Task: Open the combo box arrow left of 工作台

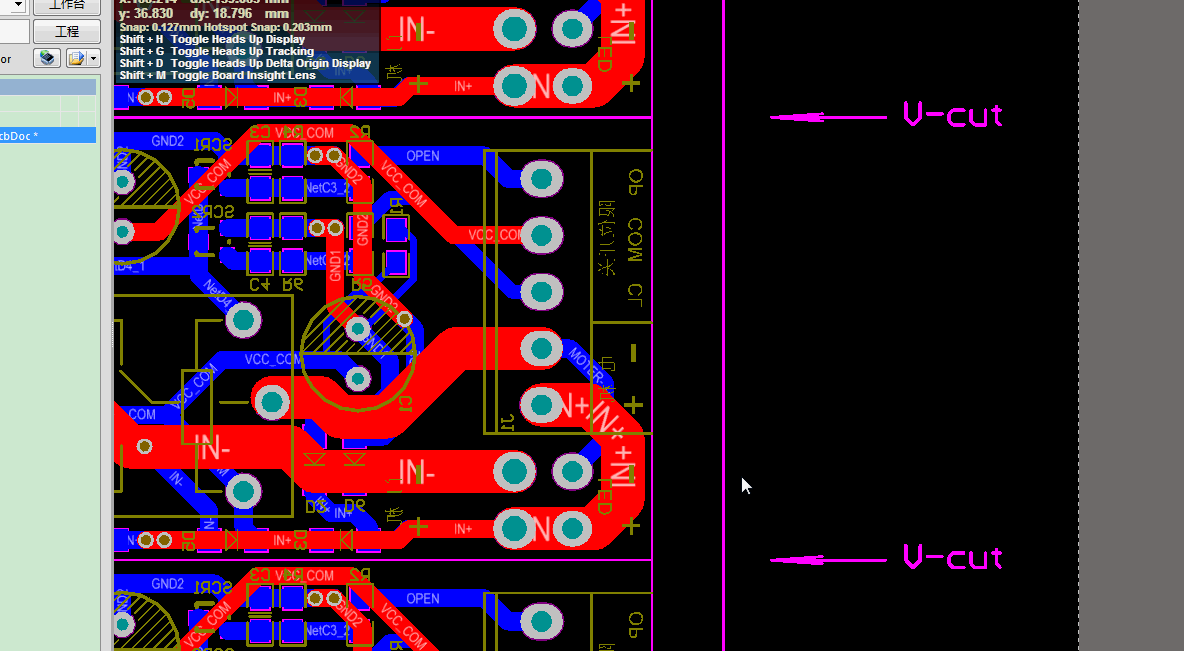Action: [x=17, y=6]
